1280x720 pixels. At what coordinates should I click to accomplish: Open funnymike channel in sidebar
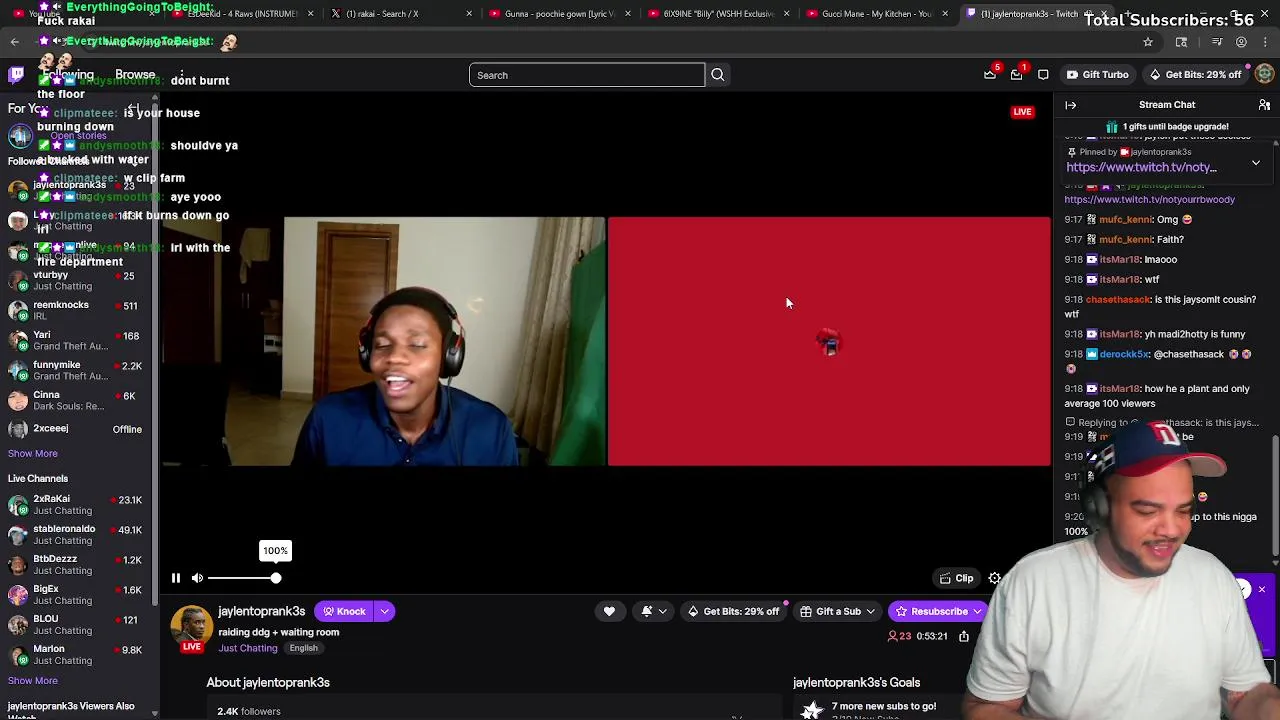(78, 370)
